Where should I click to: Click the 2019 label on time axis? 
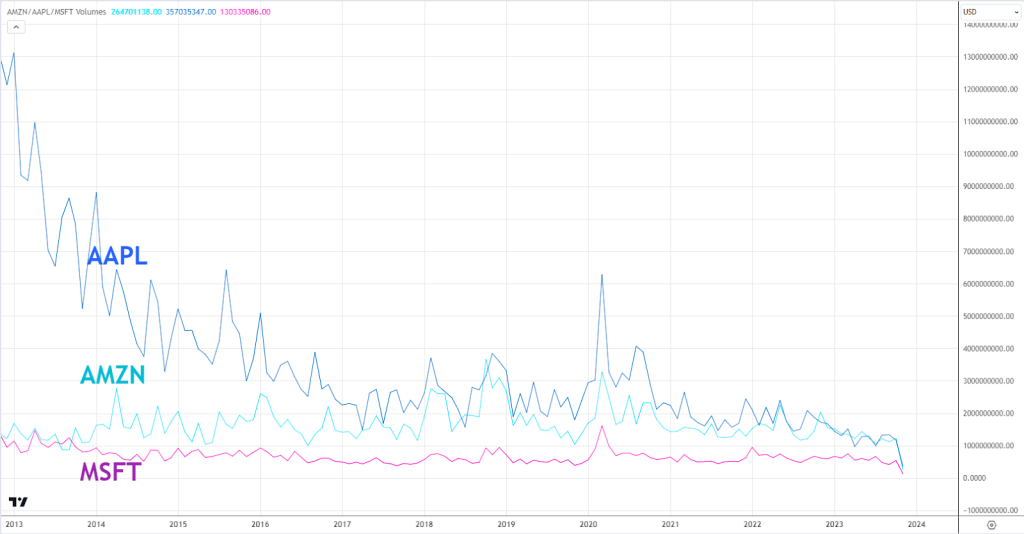(506, 524)
